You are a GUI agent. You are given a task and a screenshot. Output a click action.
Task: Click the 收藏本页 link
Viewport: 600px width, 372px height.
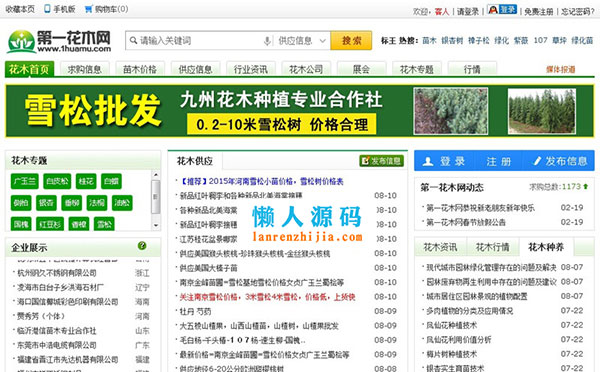[x=20, y=9]
